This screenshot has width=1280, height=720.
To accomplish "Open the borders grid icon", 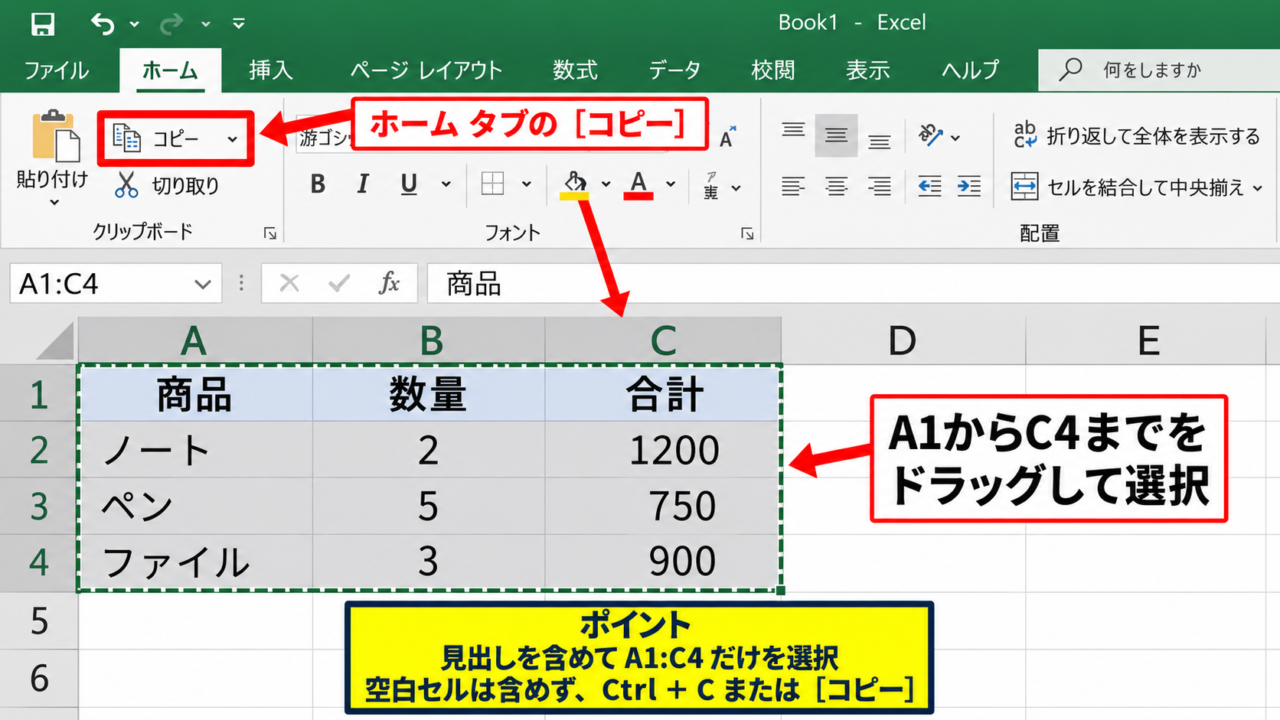I will (x=492, y=184).
